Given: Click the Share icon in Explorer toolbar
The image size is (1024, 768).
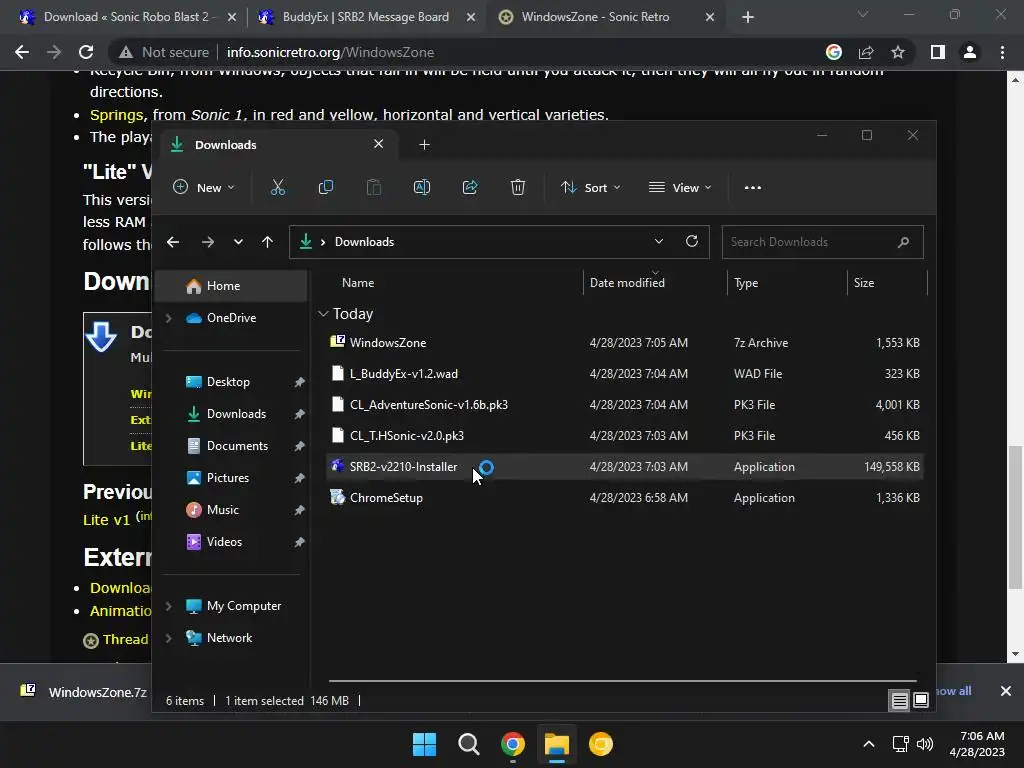Looking at the screenshot, I should point(470,187).
